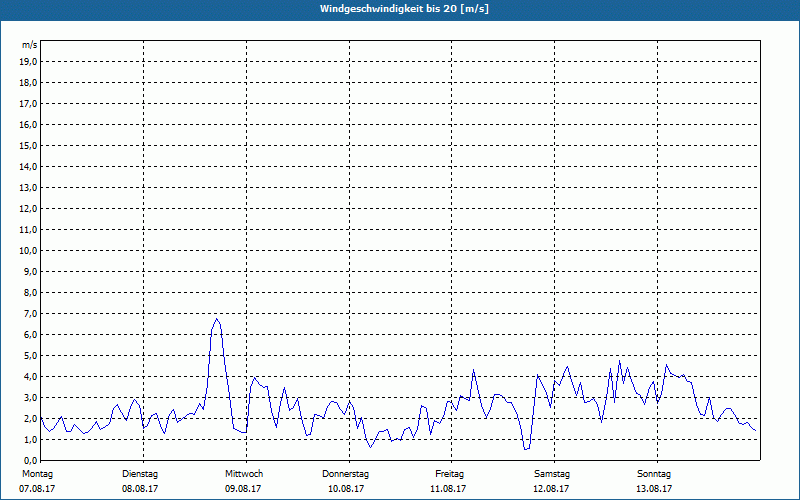Select the 4,0 axis value
The height and width of the screenshot is (500, 800).
click(30, 377)
